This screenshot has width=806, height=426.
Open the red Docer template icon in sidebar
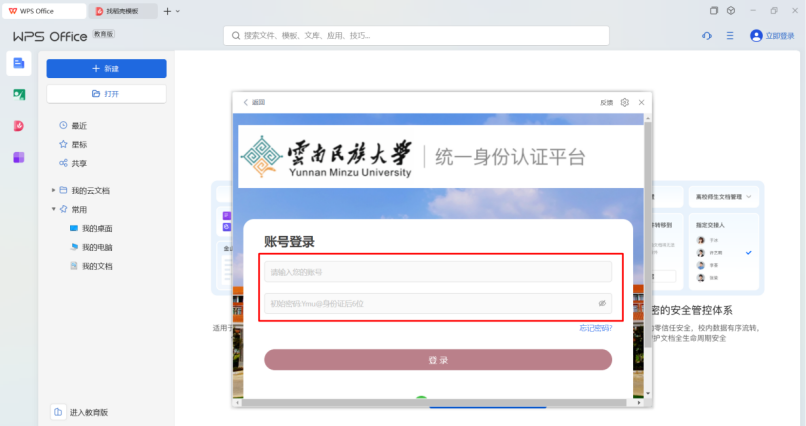19,126
